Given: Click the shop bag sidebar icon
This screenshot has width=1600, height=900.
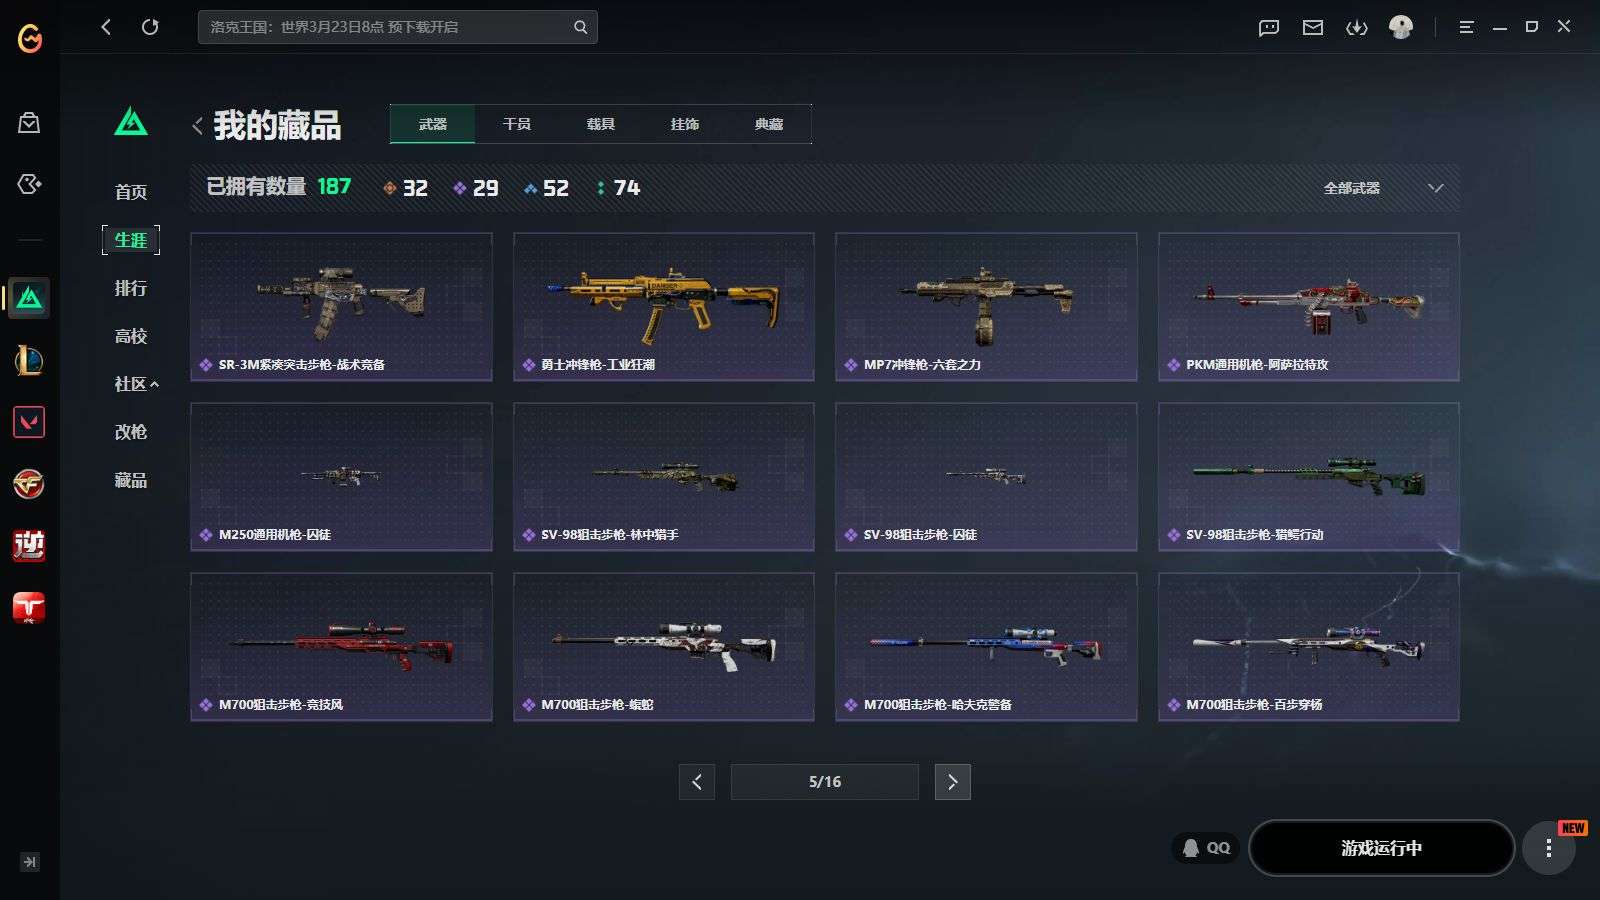Looking at the screenshot, I should coord(29,122).
